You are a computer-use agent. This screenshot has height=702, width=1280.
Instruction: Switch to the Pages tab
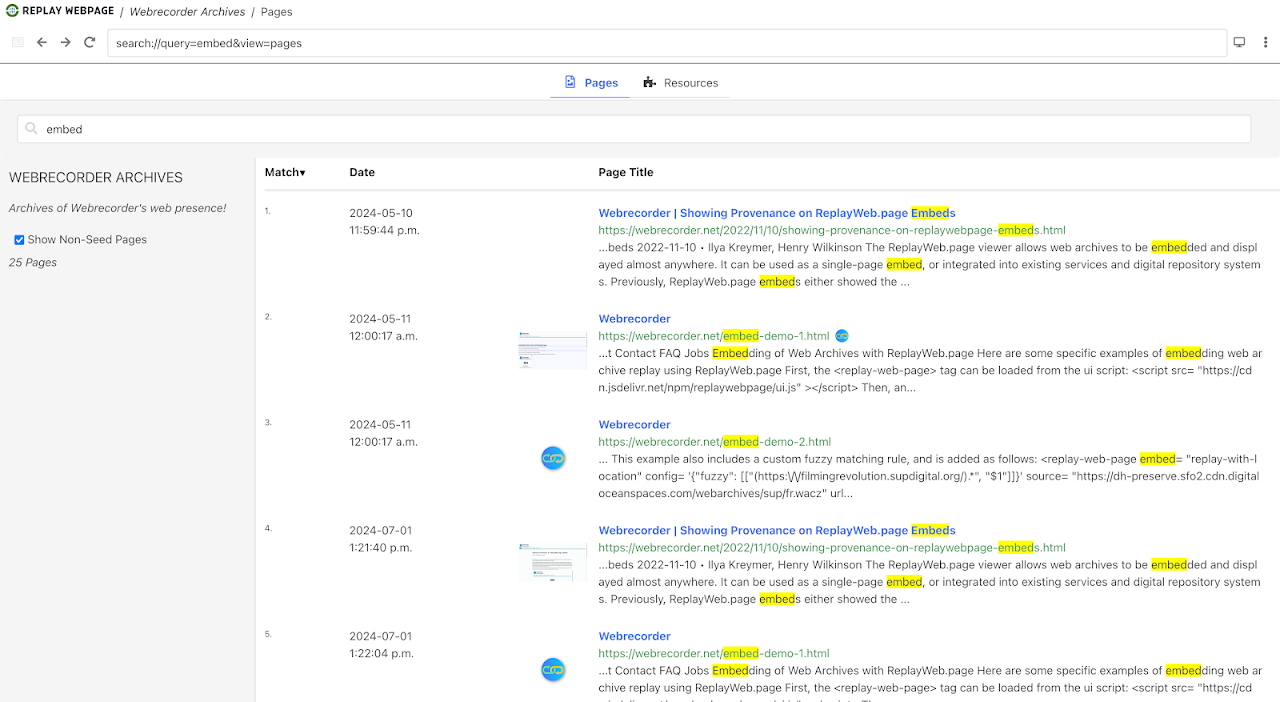pos(591,83)
